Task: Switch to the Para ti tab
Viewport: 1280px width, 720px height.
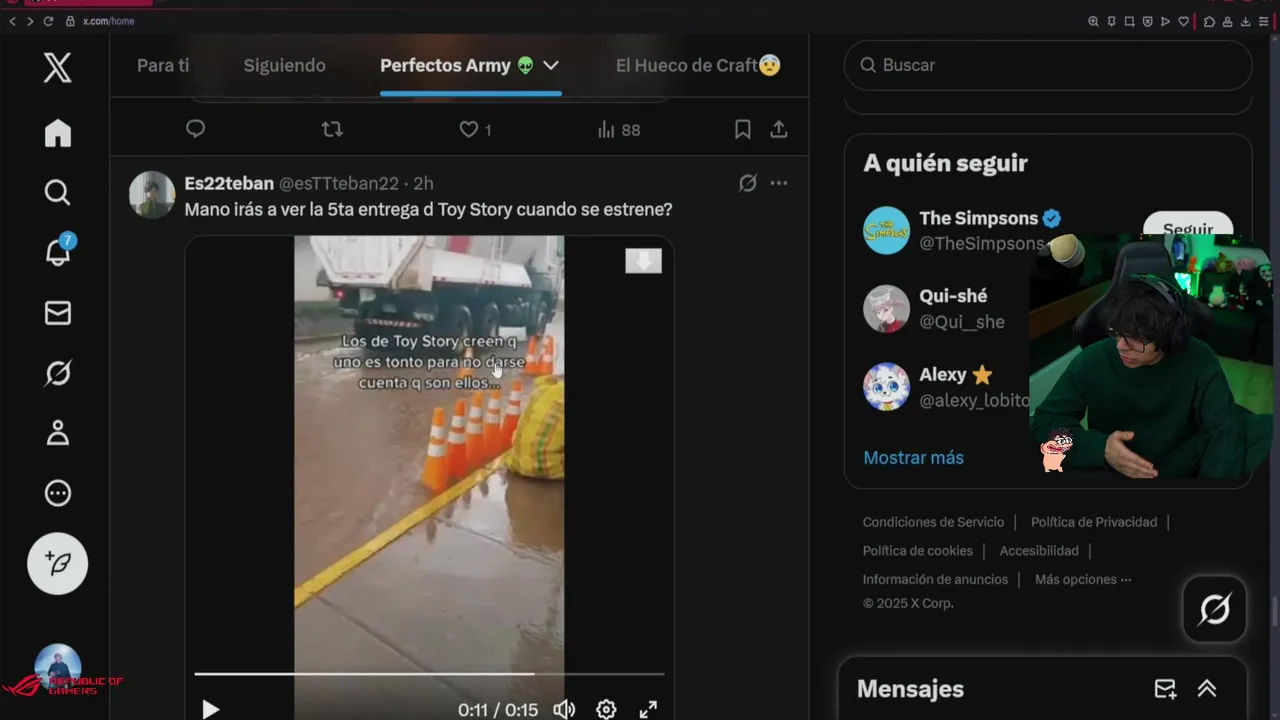Action: (x=163, y=65)
